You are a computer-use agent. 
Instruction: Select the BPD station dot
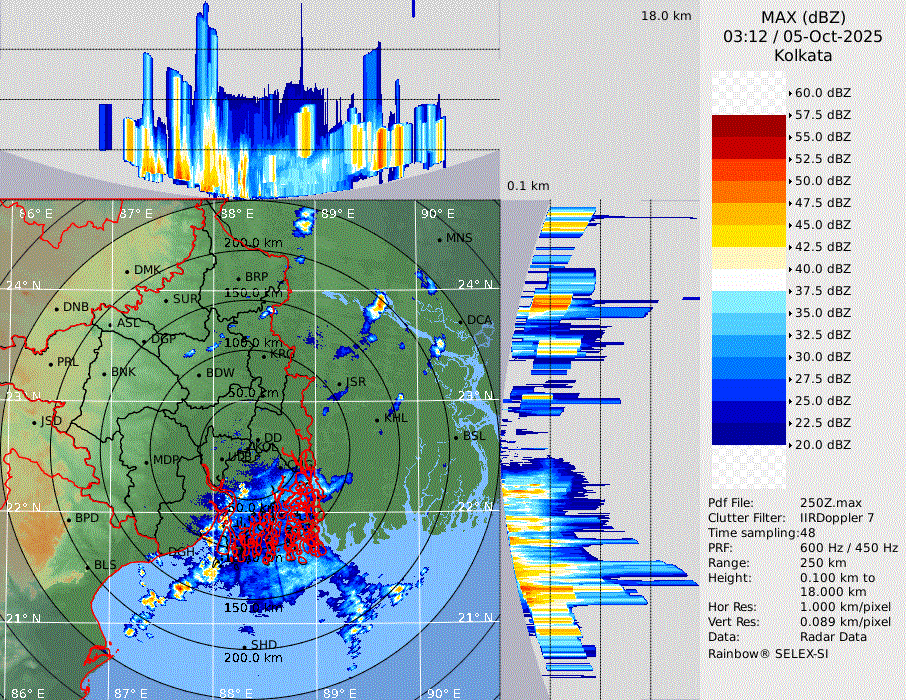(x=69, y=519)
